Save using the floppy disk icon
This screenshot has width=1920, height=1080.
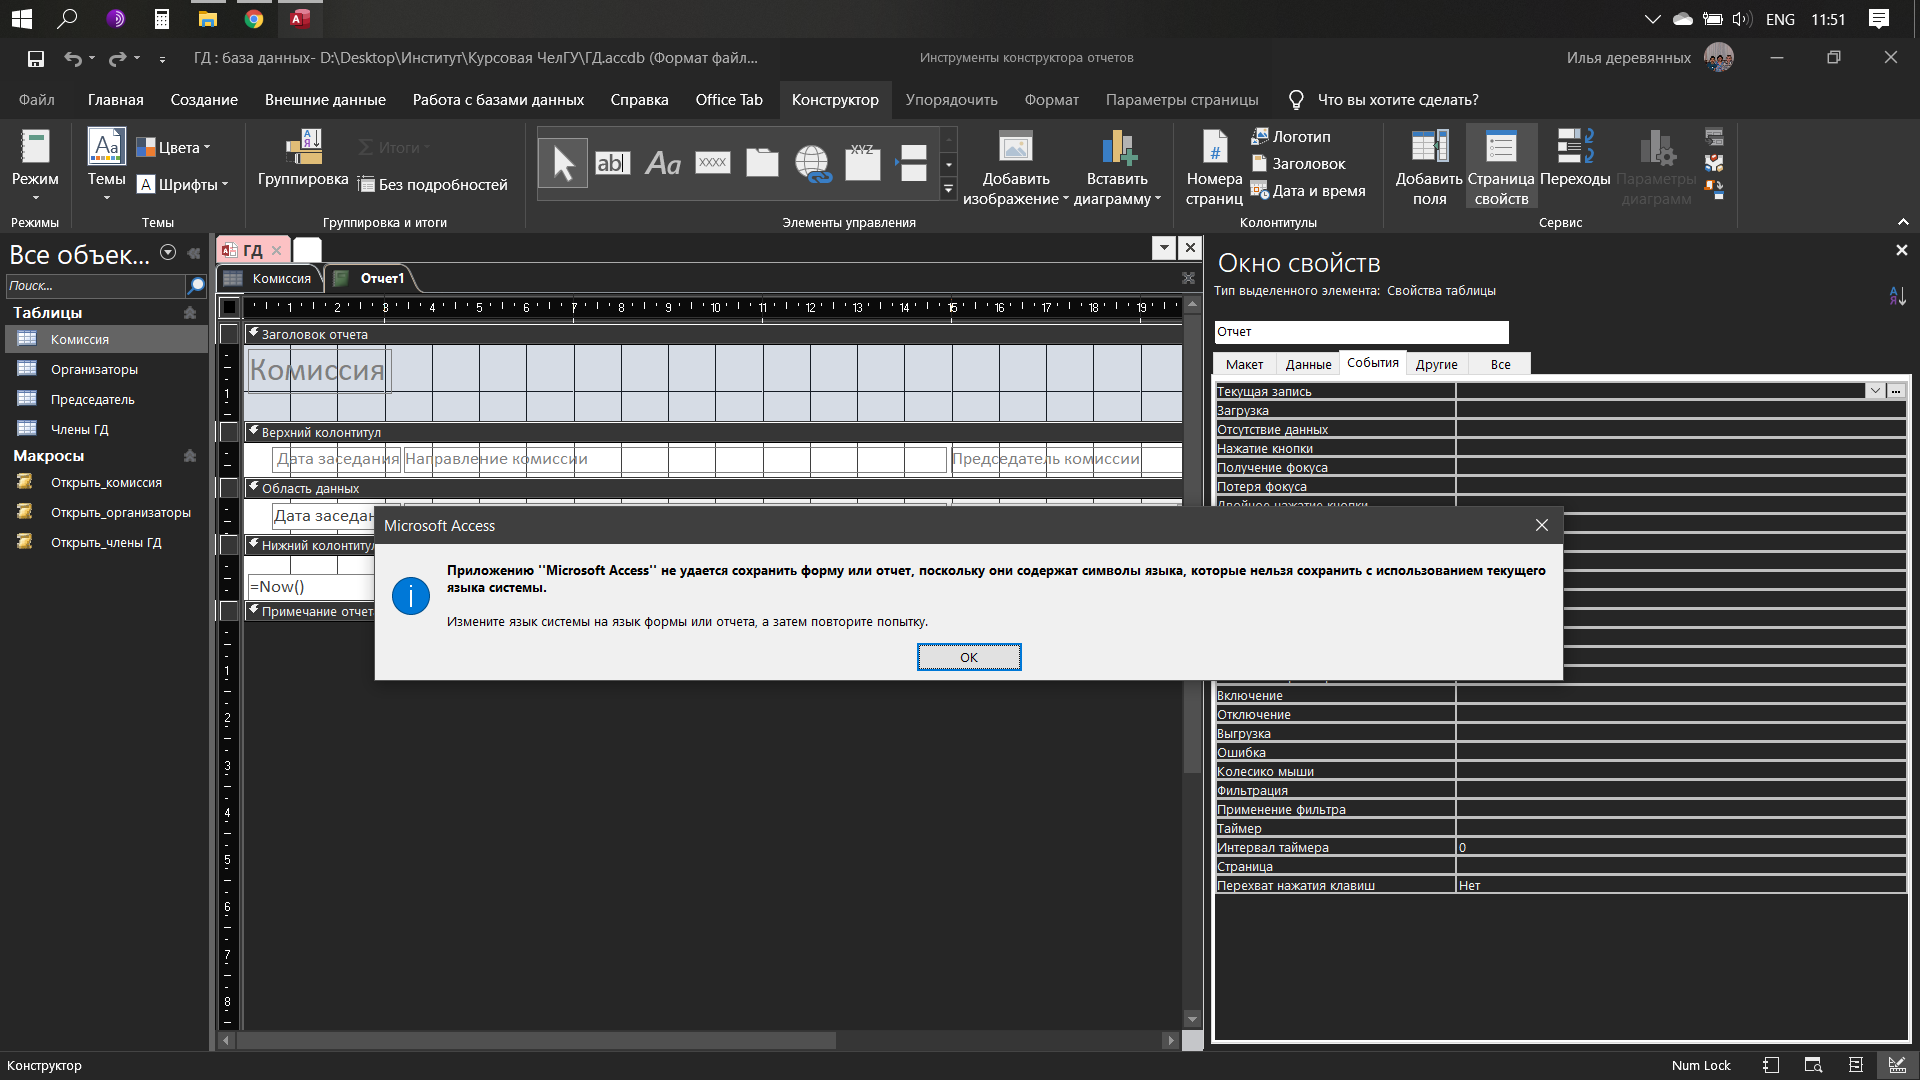tap(36, 59)
